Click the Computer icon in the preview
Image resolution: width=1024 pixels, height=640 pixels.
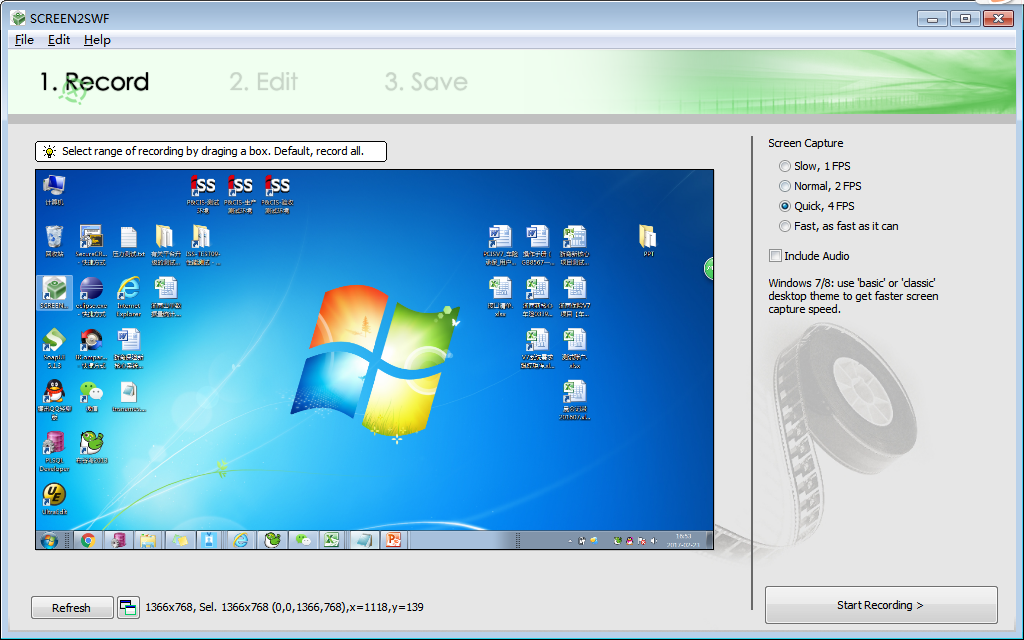[x=54, y=190]
